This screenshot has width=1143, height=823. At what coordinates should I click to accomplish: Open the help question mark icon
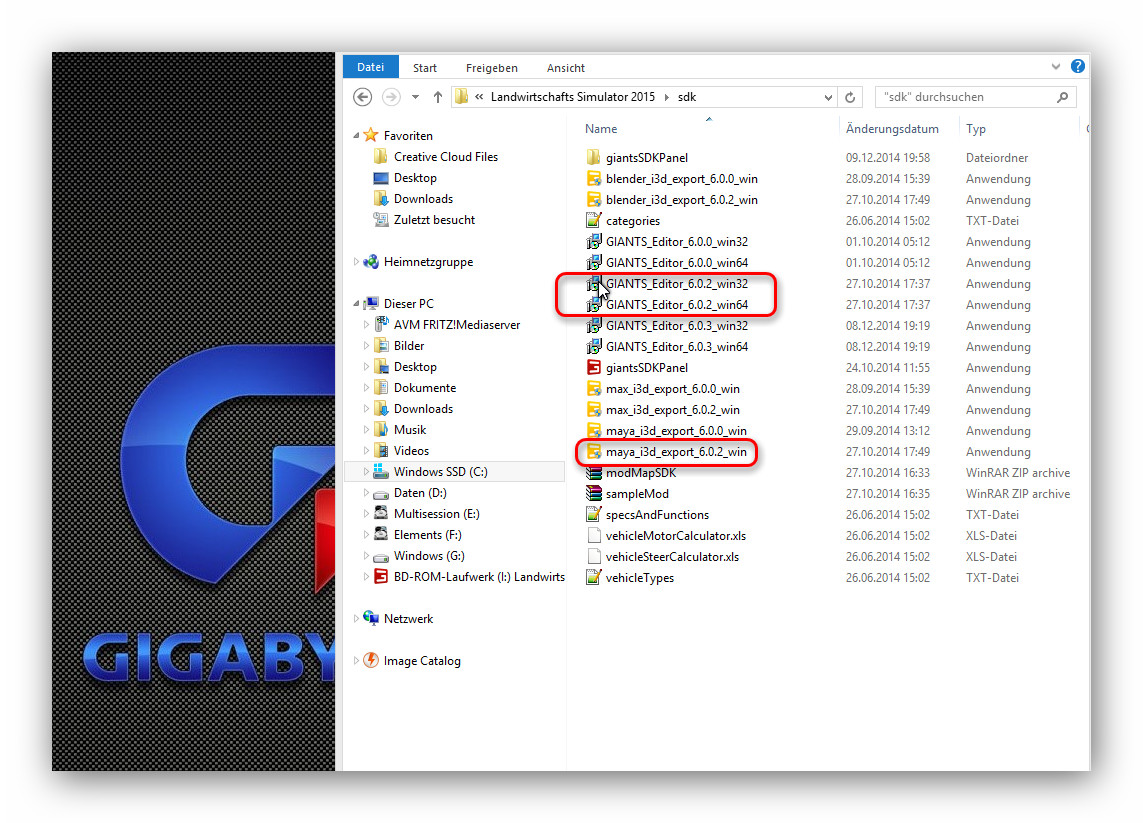pos(1077,67)
